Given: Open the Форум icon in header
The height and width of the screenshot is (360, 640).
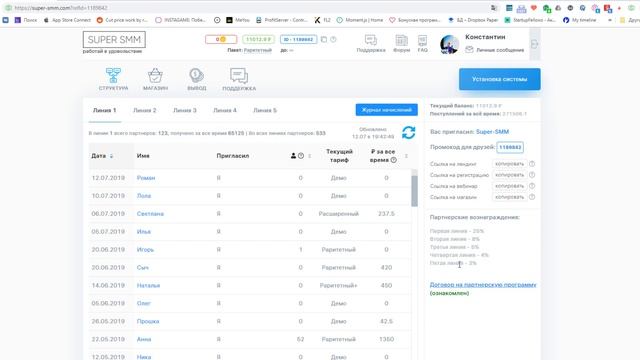Looking at the screenshot, I should (x=402, y=40).
